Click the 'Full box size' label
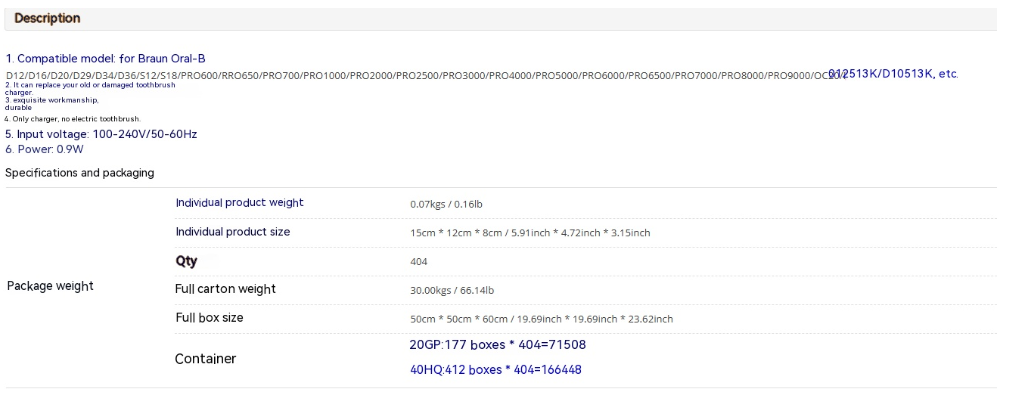The image size is (1031, 394). click(x=209, y=318)
